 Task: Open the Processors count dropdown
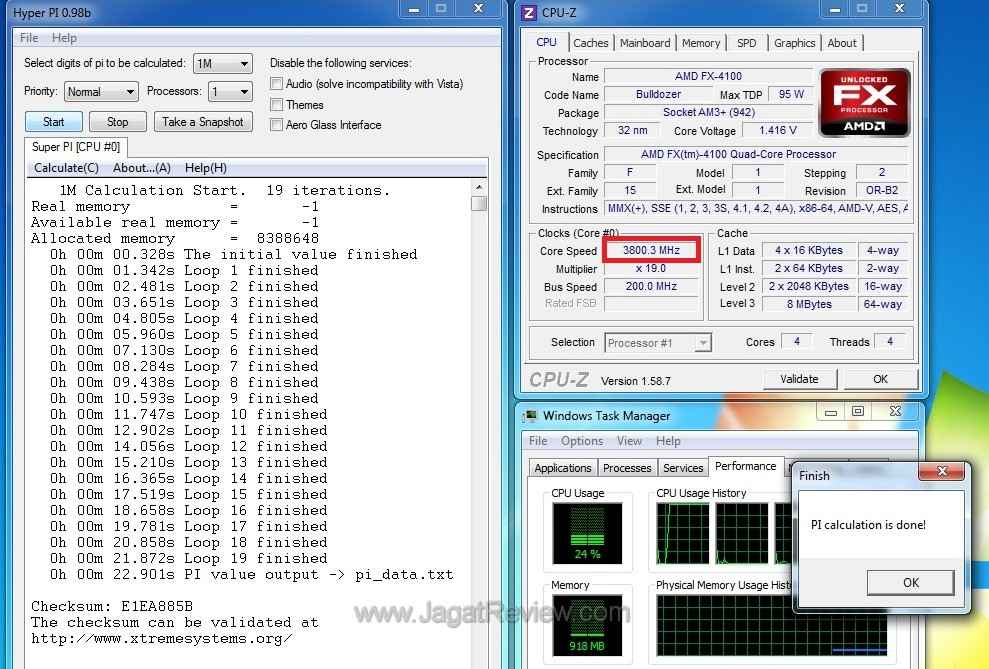[229, 92]
